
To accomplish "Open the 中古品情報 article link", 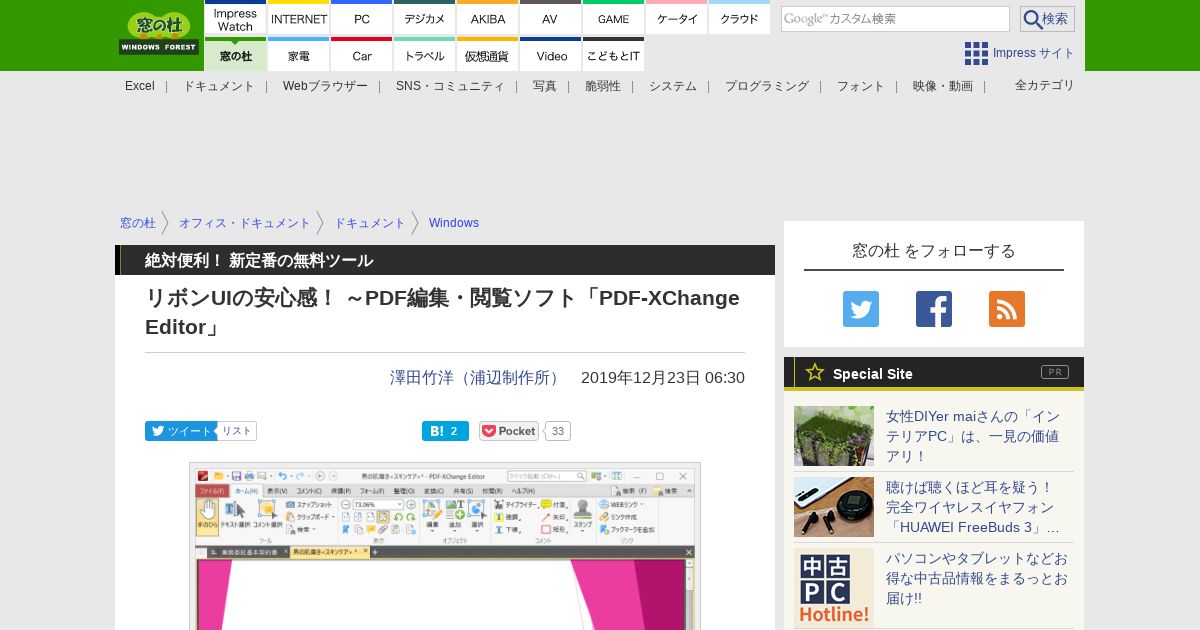I will (x=977, y=578).
